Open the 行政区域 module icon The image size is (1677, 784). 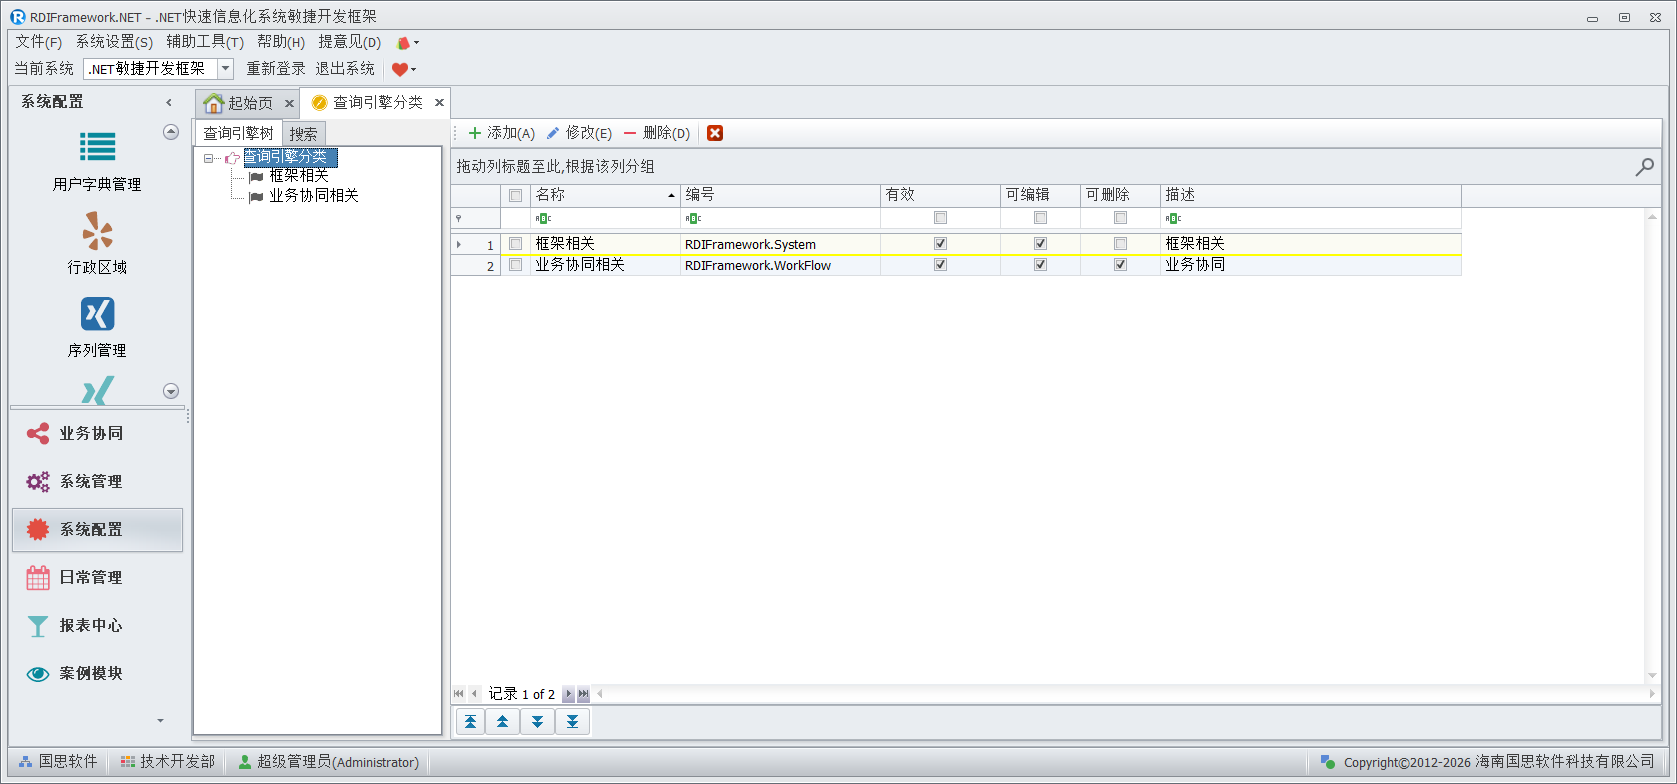(97, 231)
